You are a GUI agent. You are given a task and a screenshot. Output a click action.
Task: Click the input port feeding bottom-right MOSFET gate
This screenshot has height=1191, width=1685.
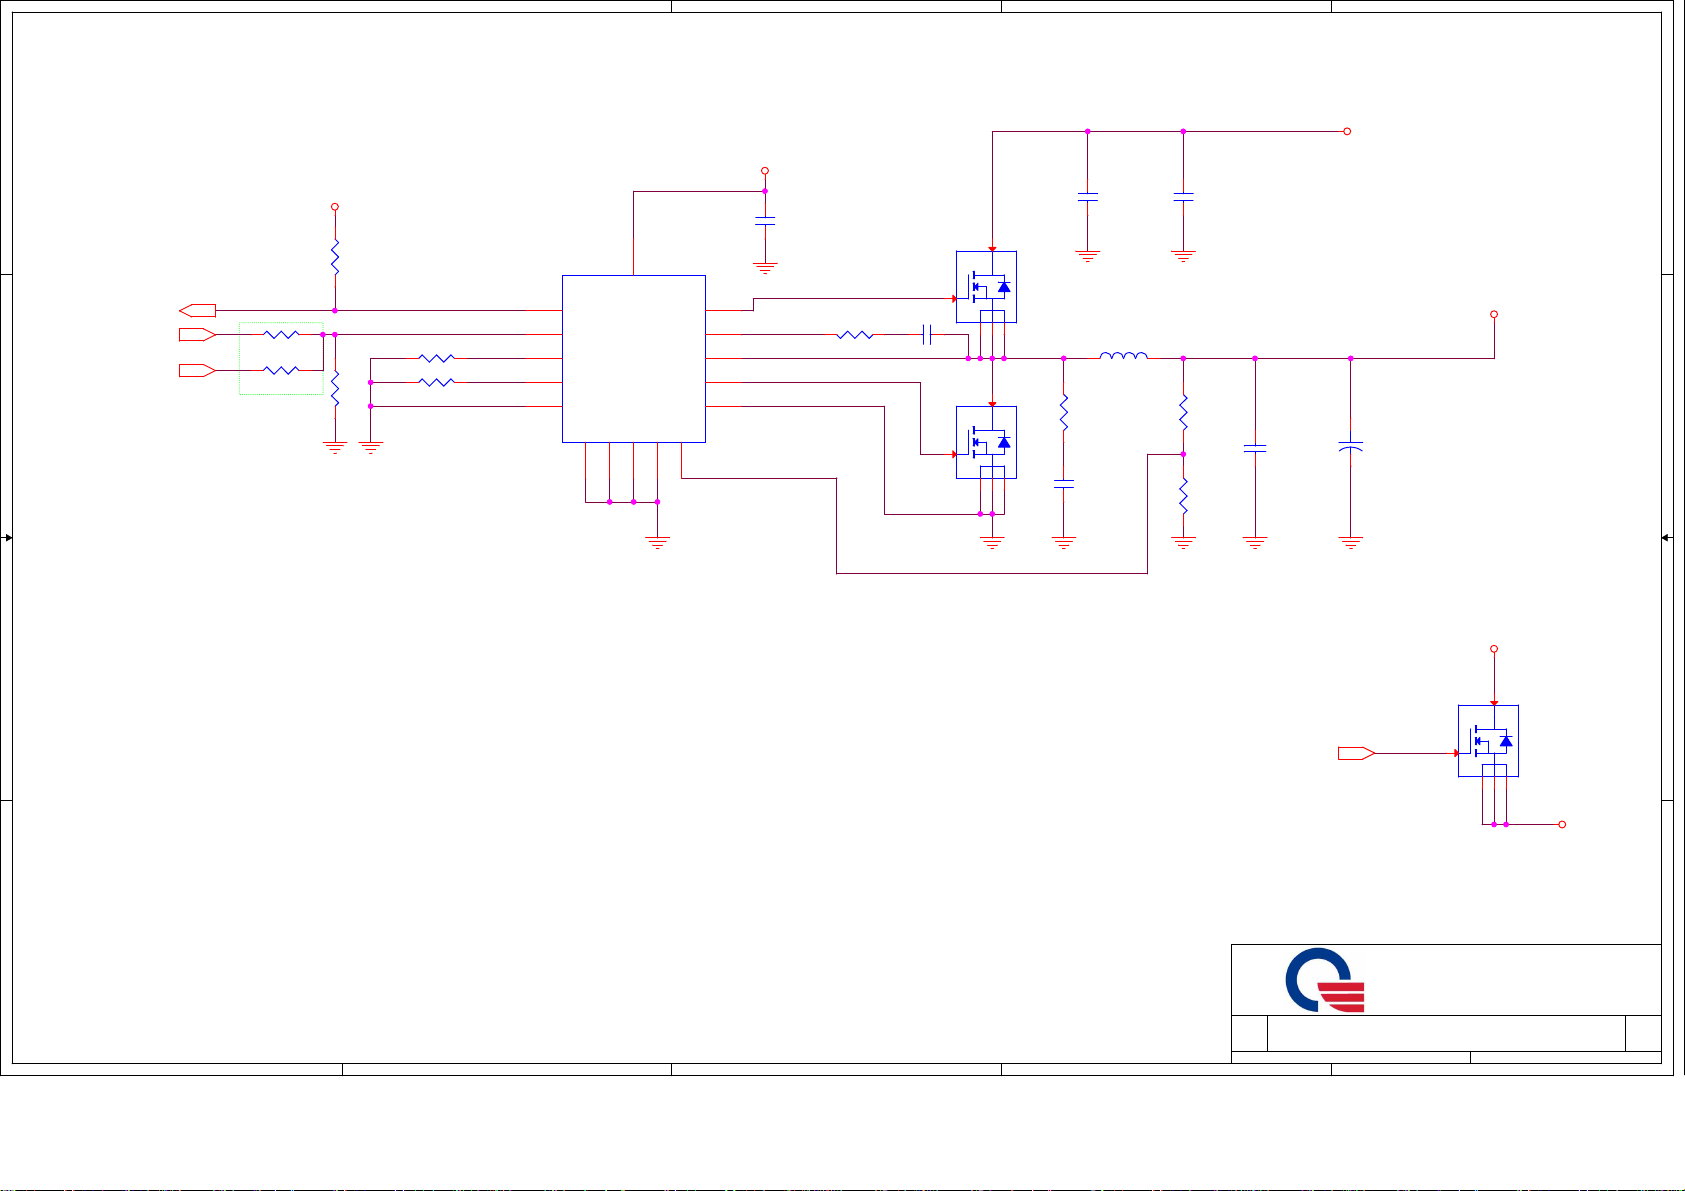coord(1357,753)
